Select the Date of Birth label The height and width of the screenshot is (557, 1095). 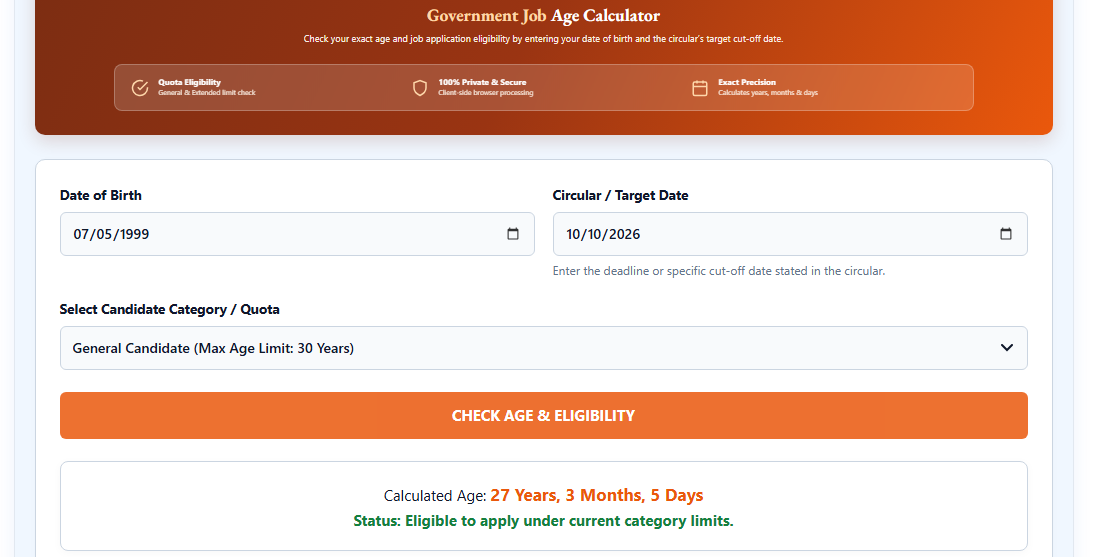pos(101,195)
